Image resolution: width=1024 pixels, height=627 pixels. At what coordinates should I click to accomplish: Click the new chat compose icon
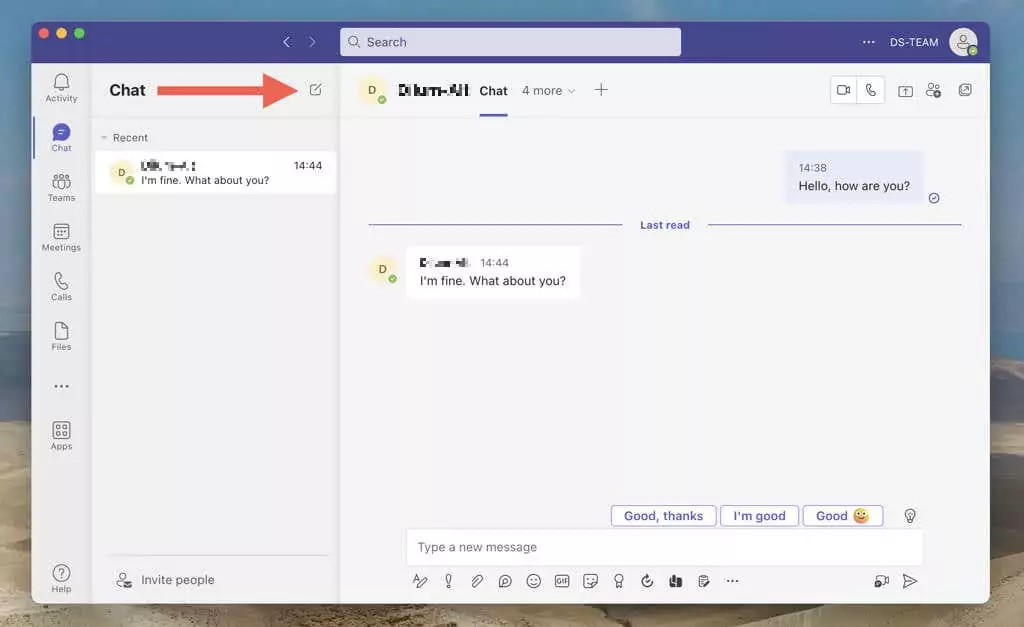[316, 90]
